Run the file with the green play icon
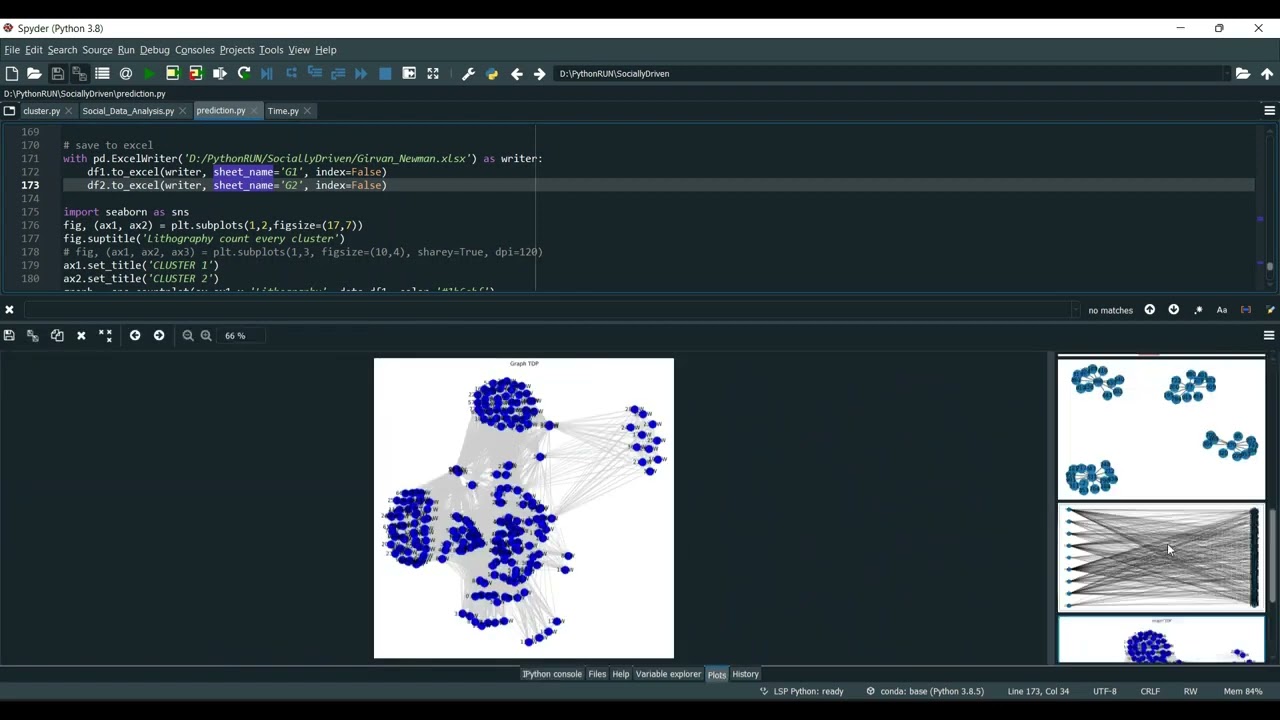 pyautogui.click(x=149, y=73)
